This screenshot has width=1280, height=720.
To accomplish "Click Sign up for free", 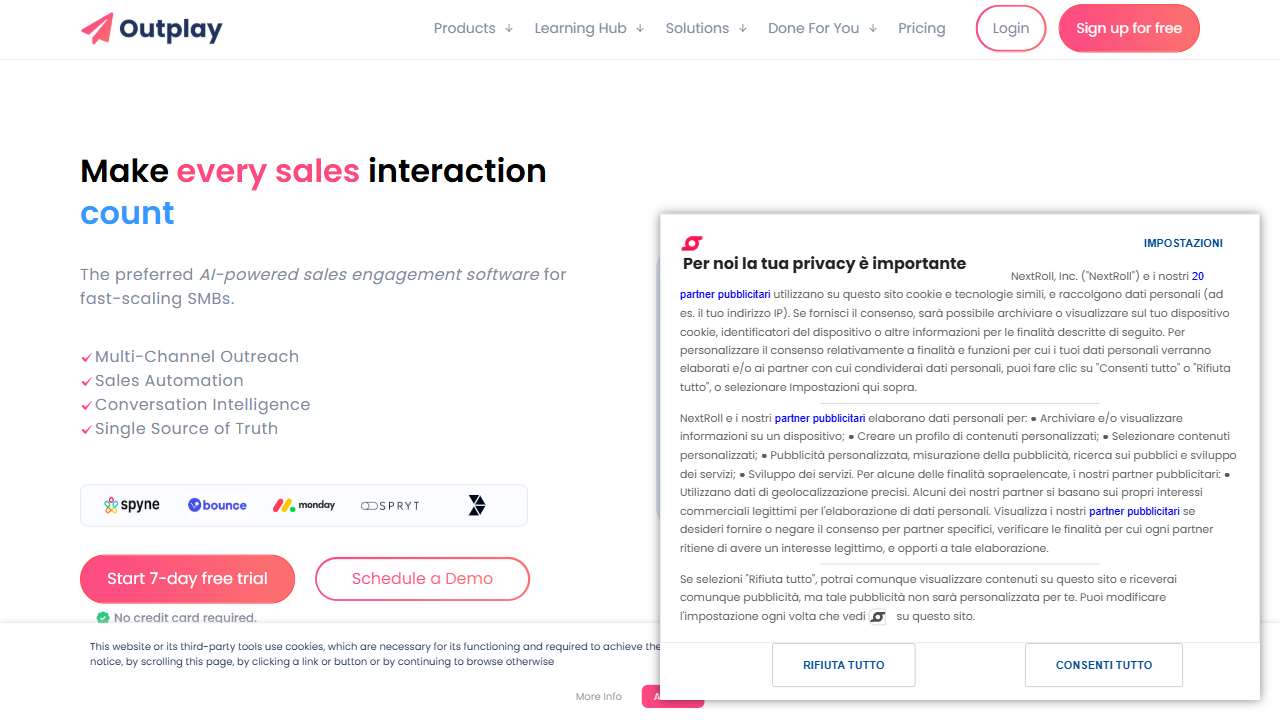I will [1128, 28].
